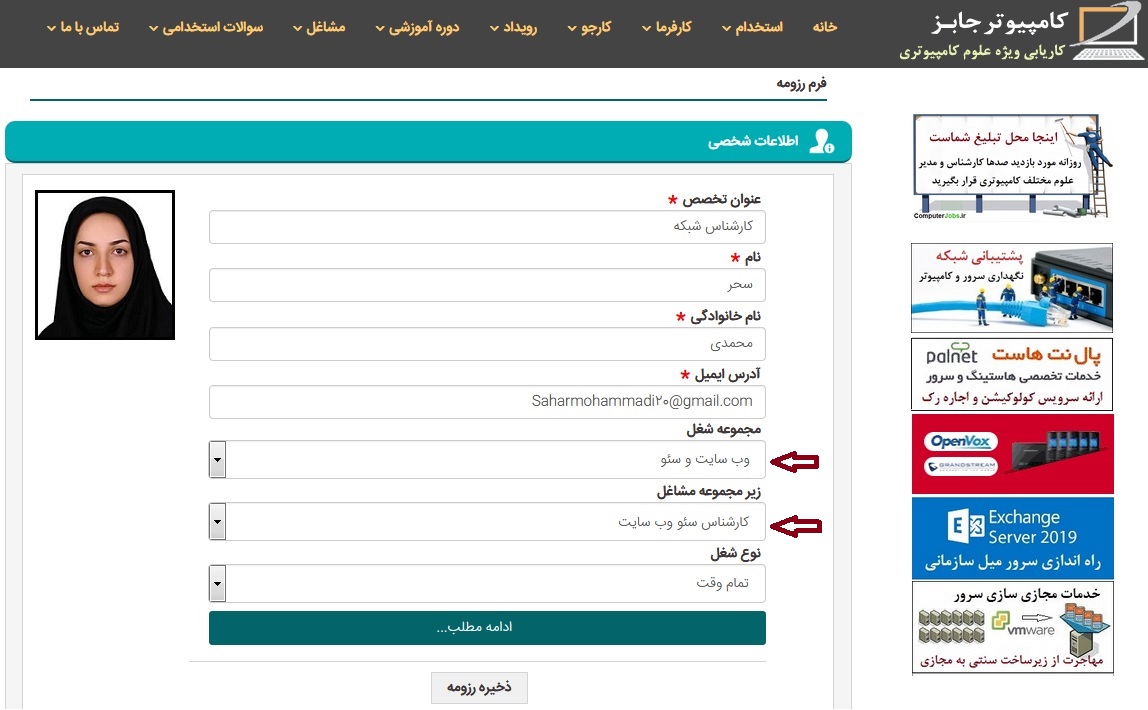Click the ذخیره رزومه button
The width and height of the screenshot is (1148, 710).
[x=480, y=688]
